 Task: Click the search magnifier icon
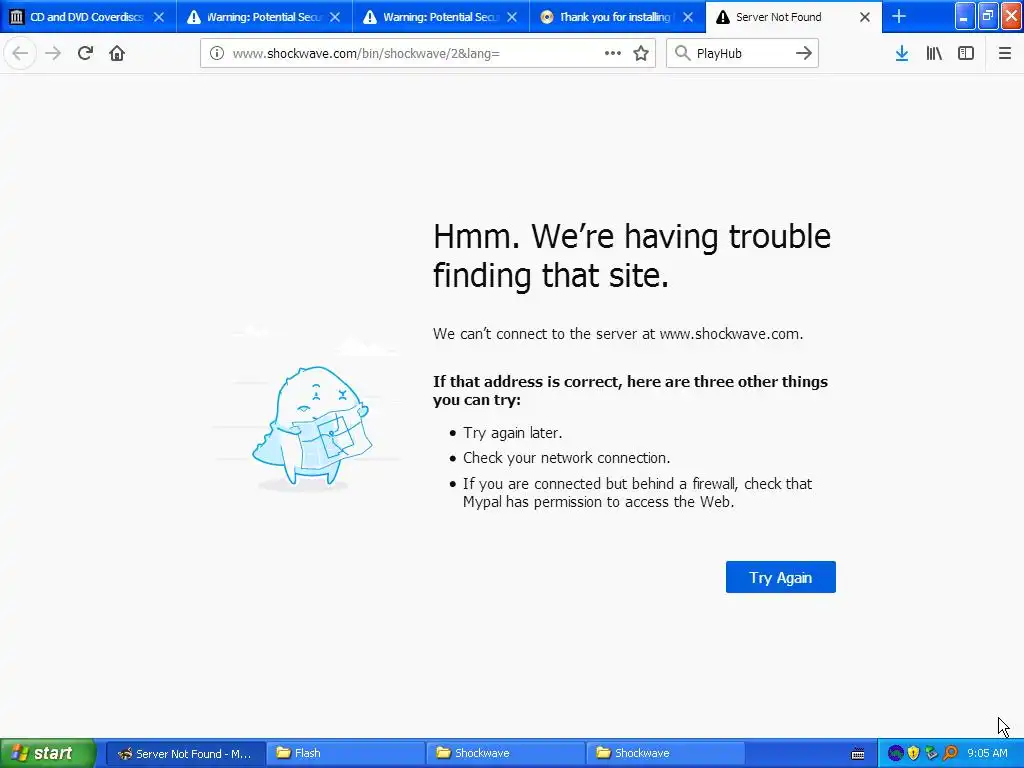pos(682,54)
